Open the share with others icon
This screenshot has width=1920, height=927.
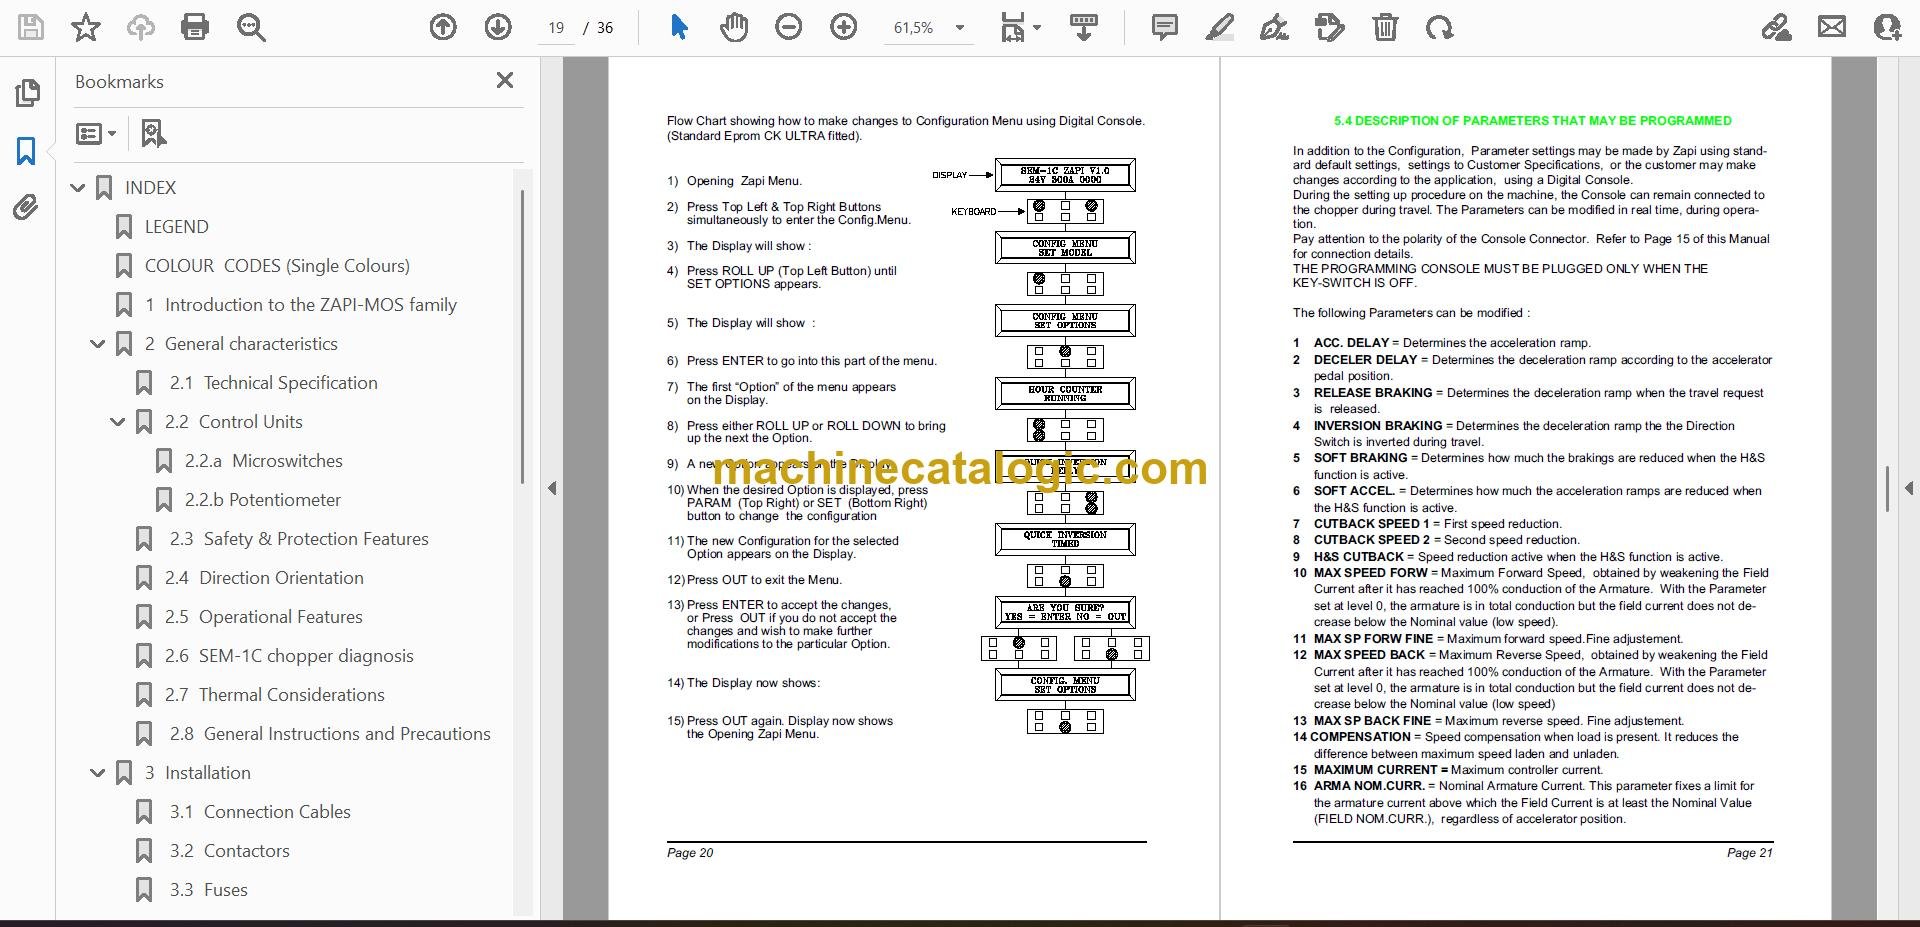pyautogui.click(x=1887, y=27)
